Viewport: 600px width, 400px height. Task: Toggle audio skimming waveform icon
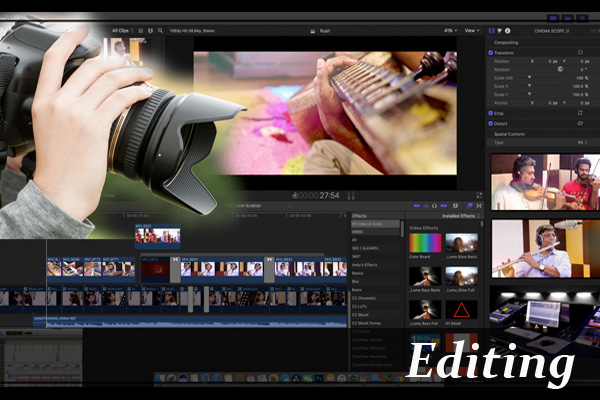[x=426, y=206]
